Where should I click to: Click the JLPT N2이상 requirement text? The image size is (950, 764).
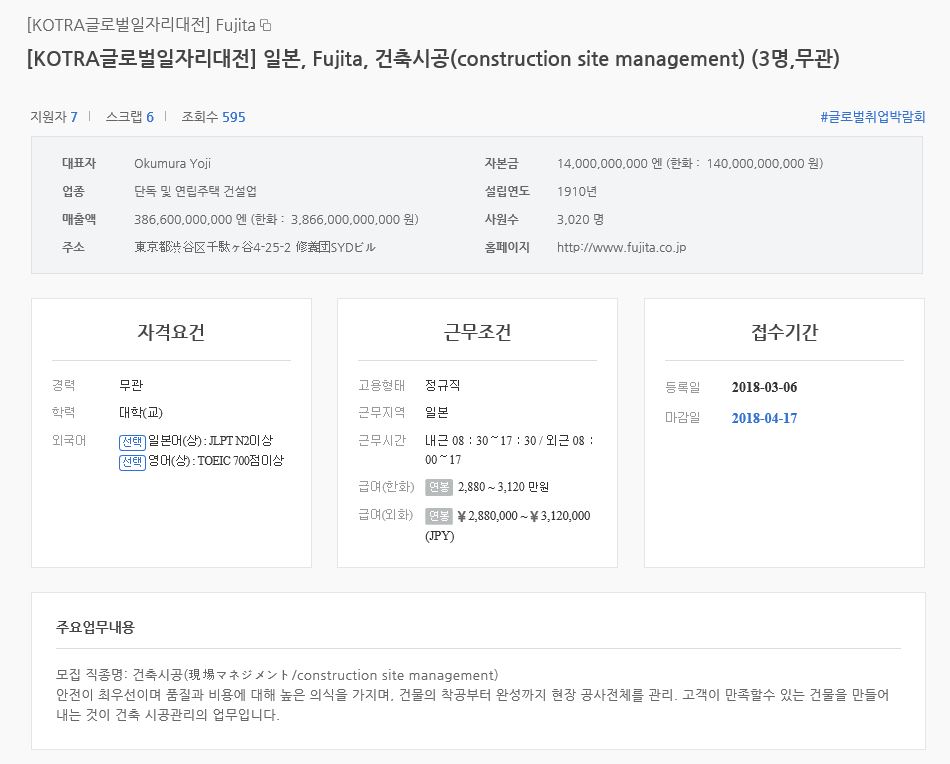pos(241,441)
